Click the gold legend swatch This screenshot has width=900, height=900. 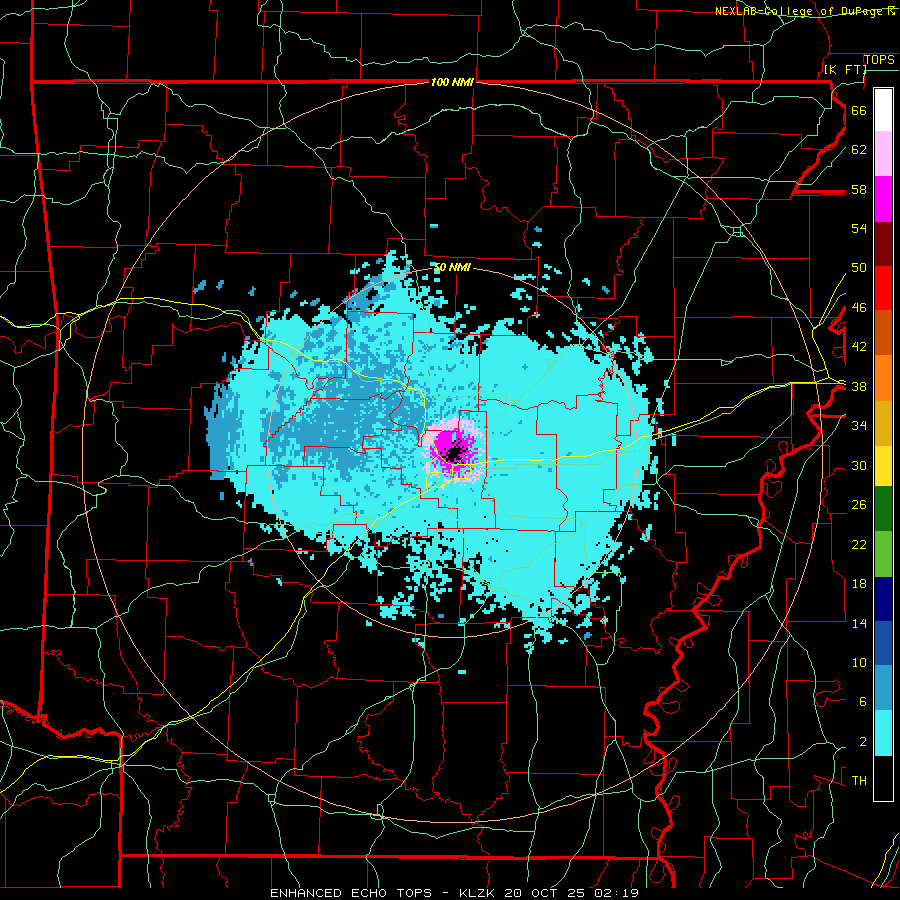pyautogui.click(x=883, y=423)
